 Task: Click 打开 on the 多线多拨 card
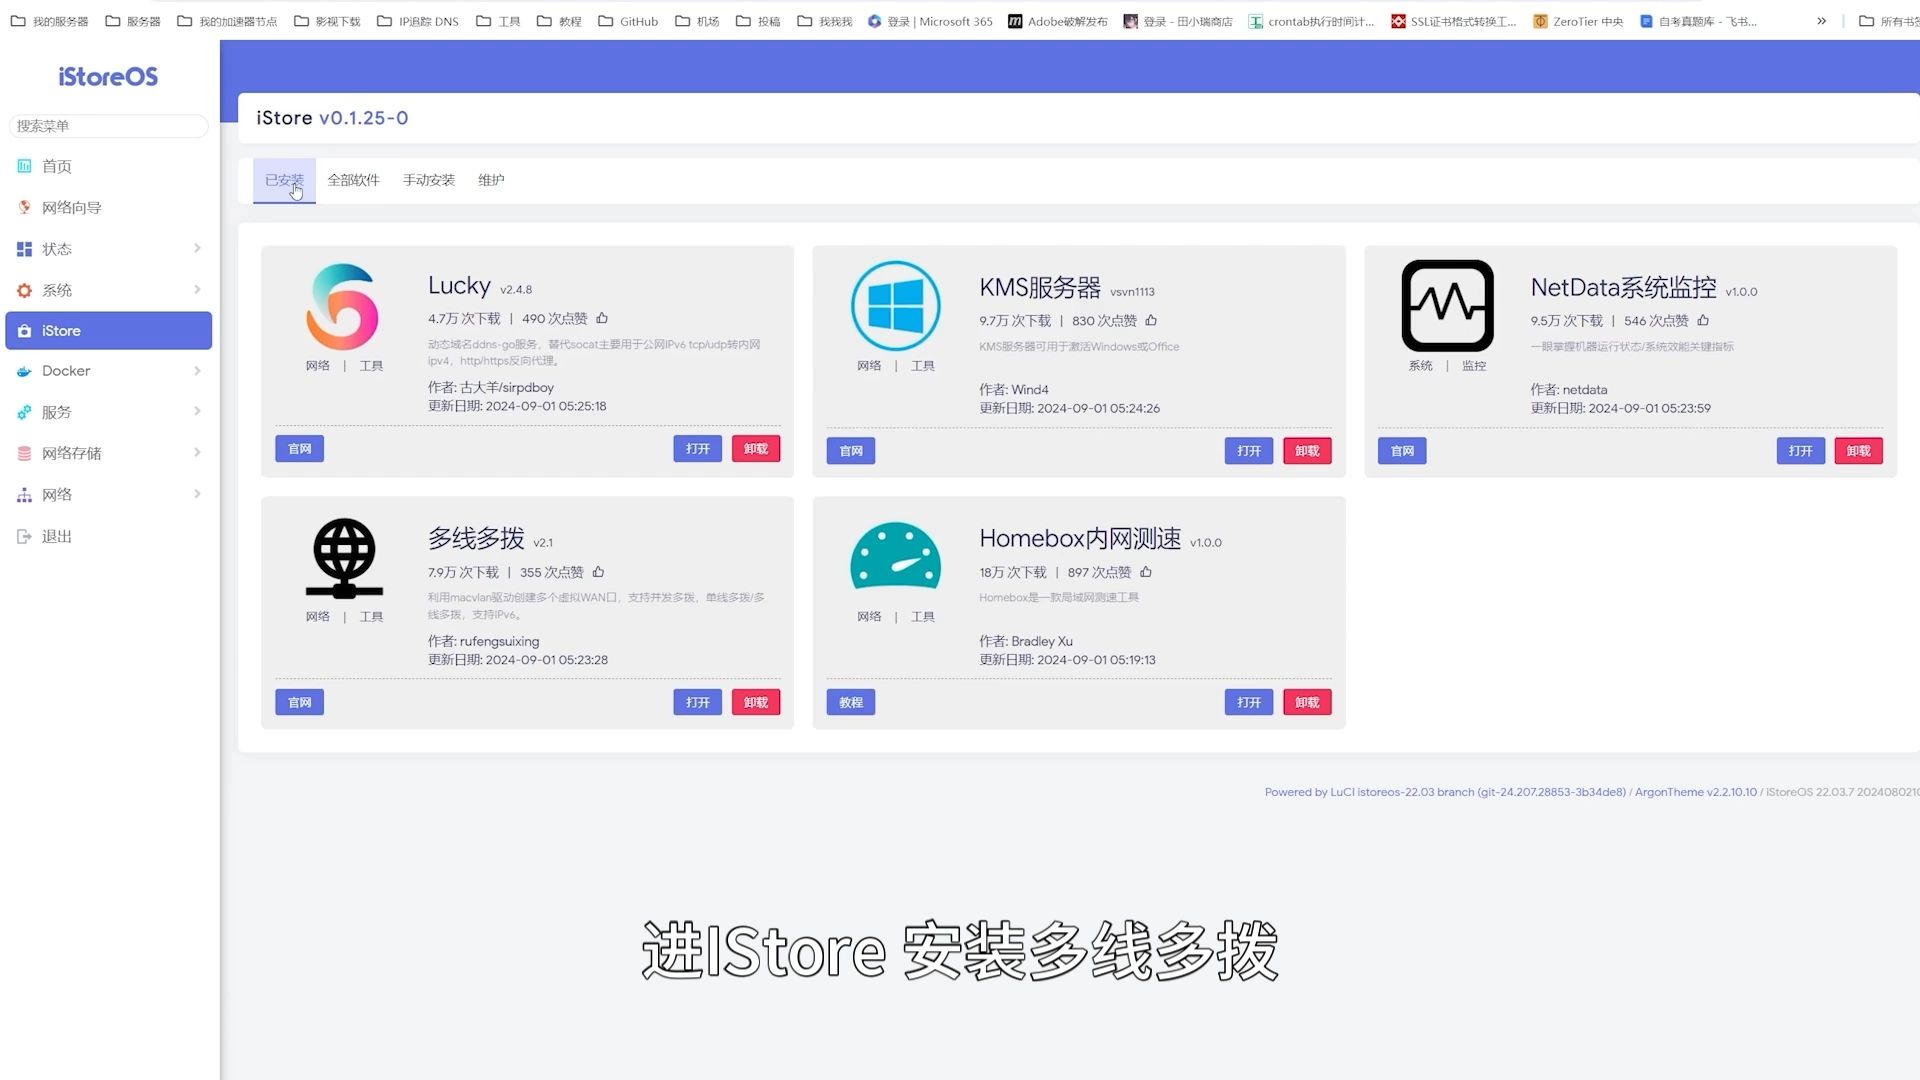pyautogui.click(x=698, y=703)
